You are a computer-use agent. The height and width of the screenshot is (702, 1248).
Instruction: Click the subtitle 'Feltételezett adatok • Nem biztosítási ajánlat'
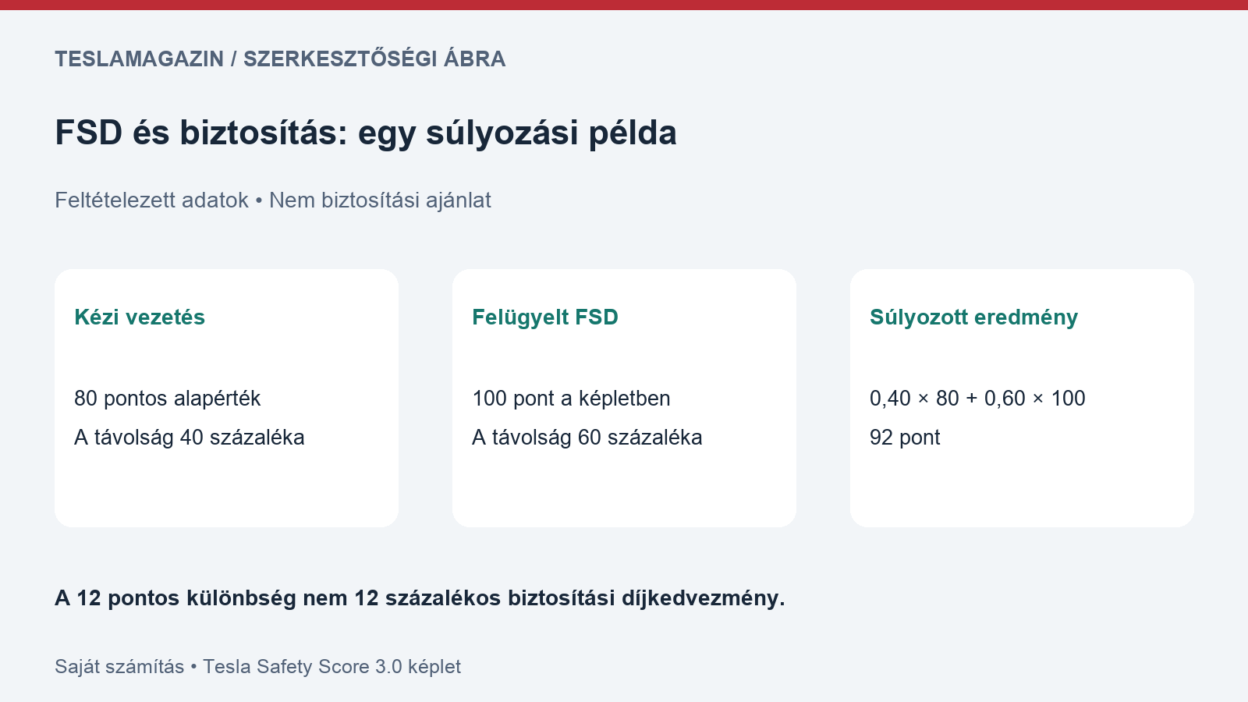coord(273,200)
